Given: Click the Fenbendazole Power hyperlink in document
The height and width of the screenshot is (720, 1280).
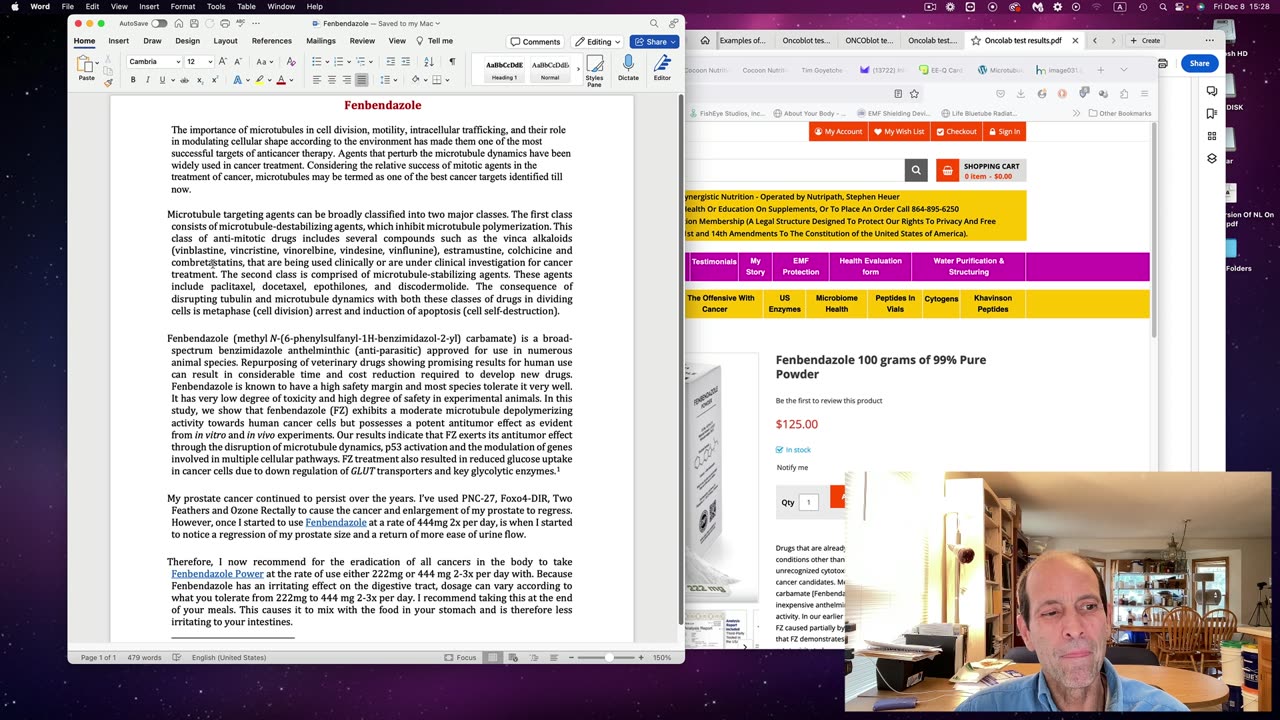Looking at the screenshot, I should [x=217, y=574].
